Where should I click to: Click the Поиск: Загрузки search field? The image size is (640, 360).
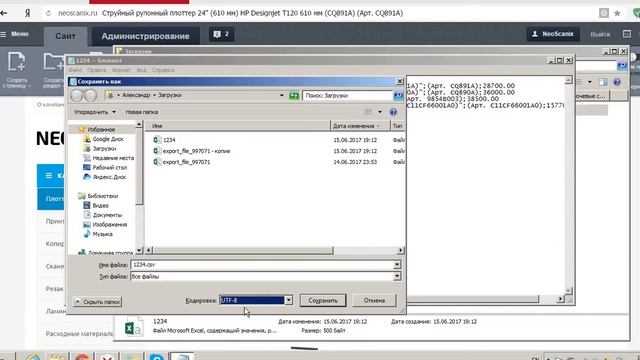tap(347, 96)
